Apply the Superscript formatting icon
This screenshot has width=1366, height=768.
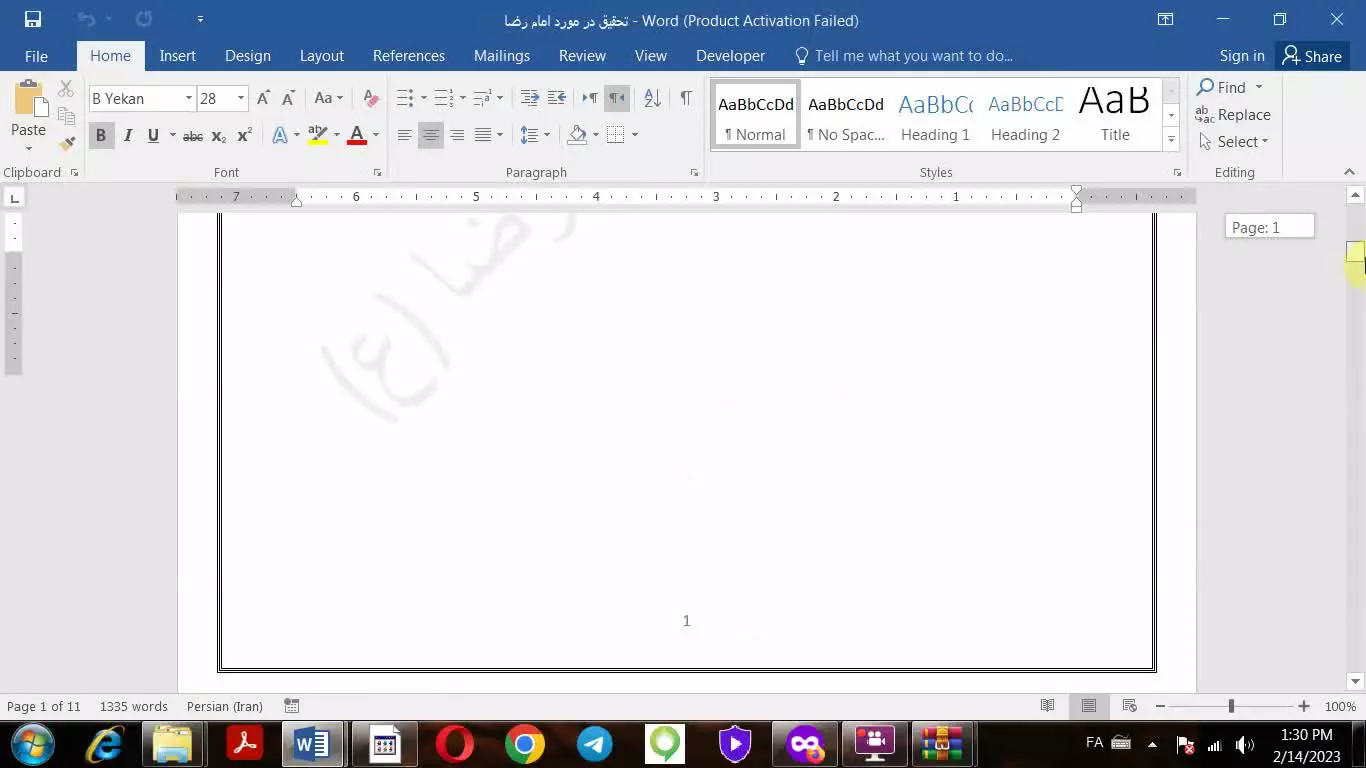coord(244,135)
